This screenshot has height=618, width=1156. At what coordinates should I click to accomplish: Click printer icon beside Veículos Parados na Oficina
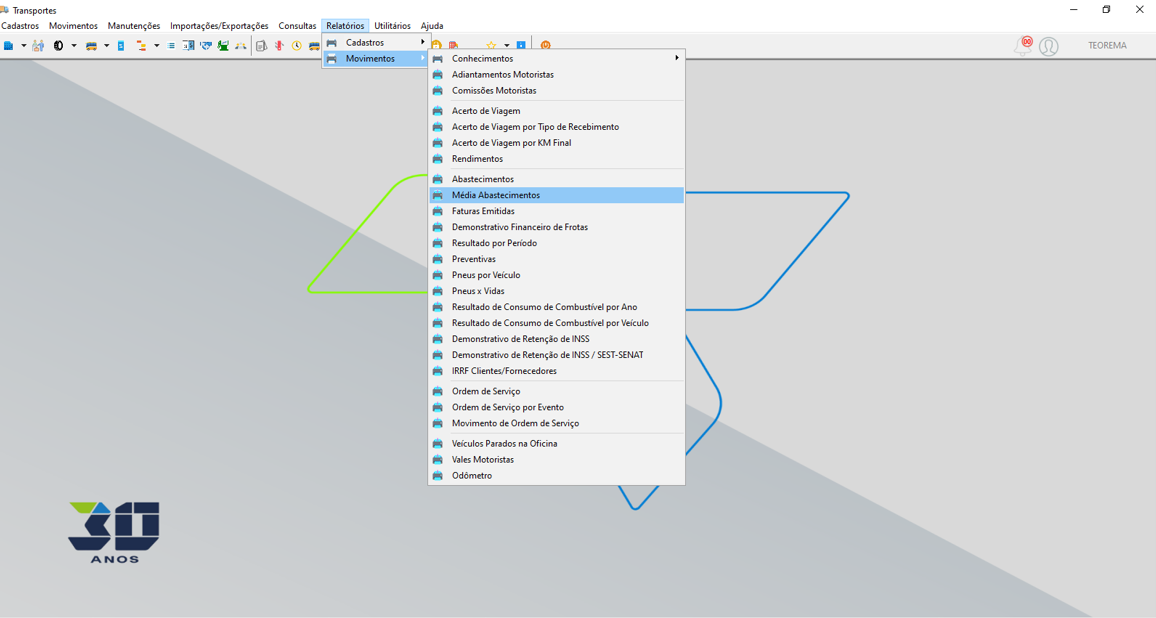pos(438,444)
